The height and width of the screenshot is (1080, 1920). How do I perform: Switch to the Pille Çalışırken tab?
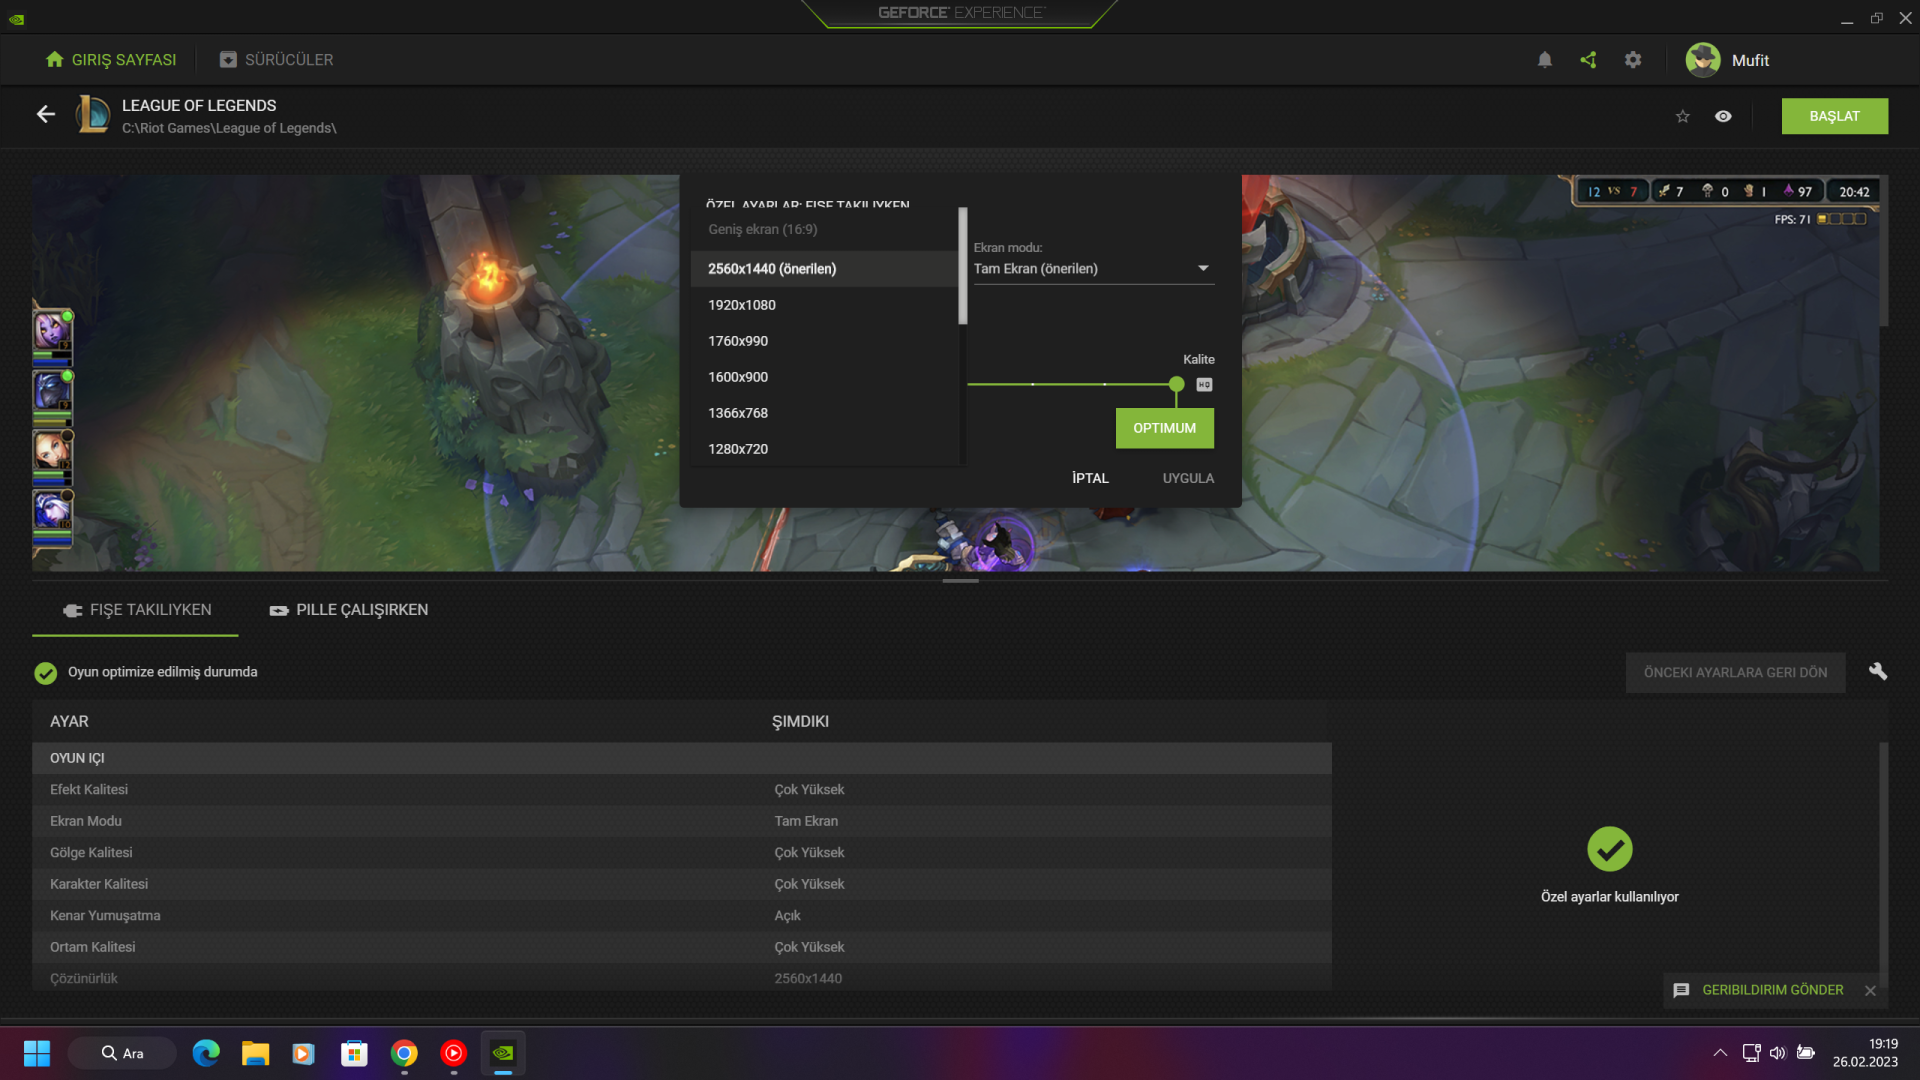point(349,610)
